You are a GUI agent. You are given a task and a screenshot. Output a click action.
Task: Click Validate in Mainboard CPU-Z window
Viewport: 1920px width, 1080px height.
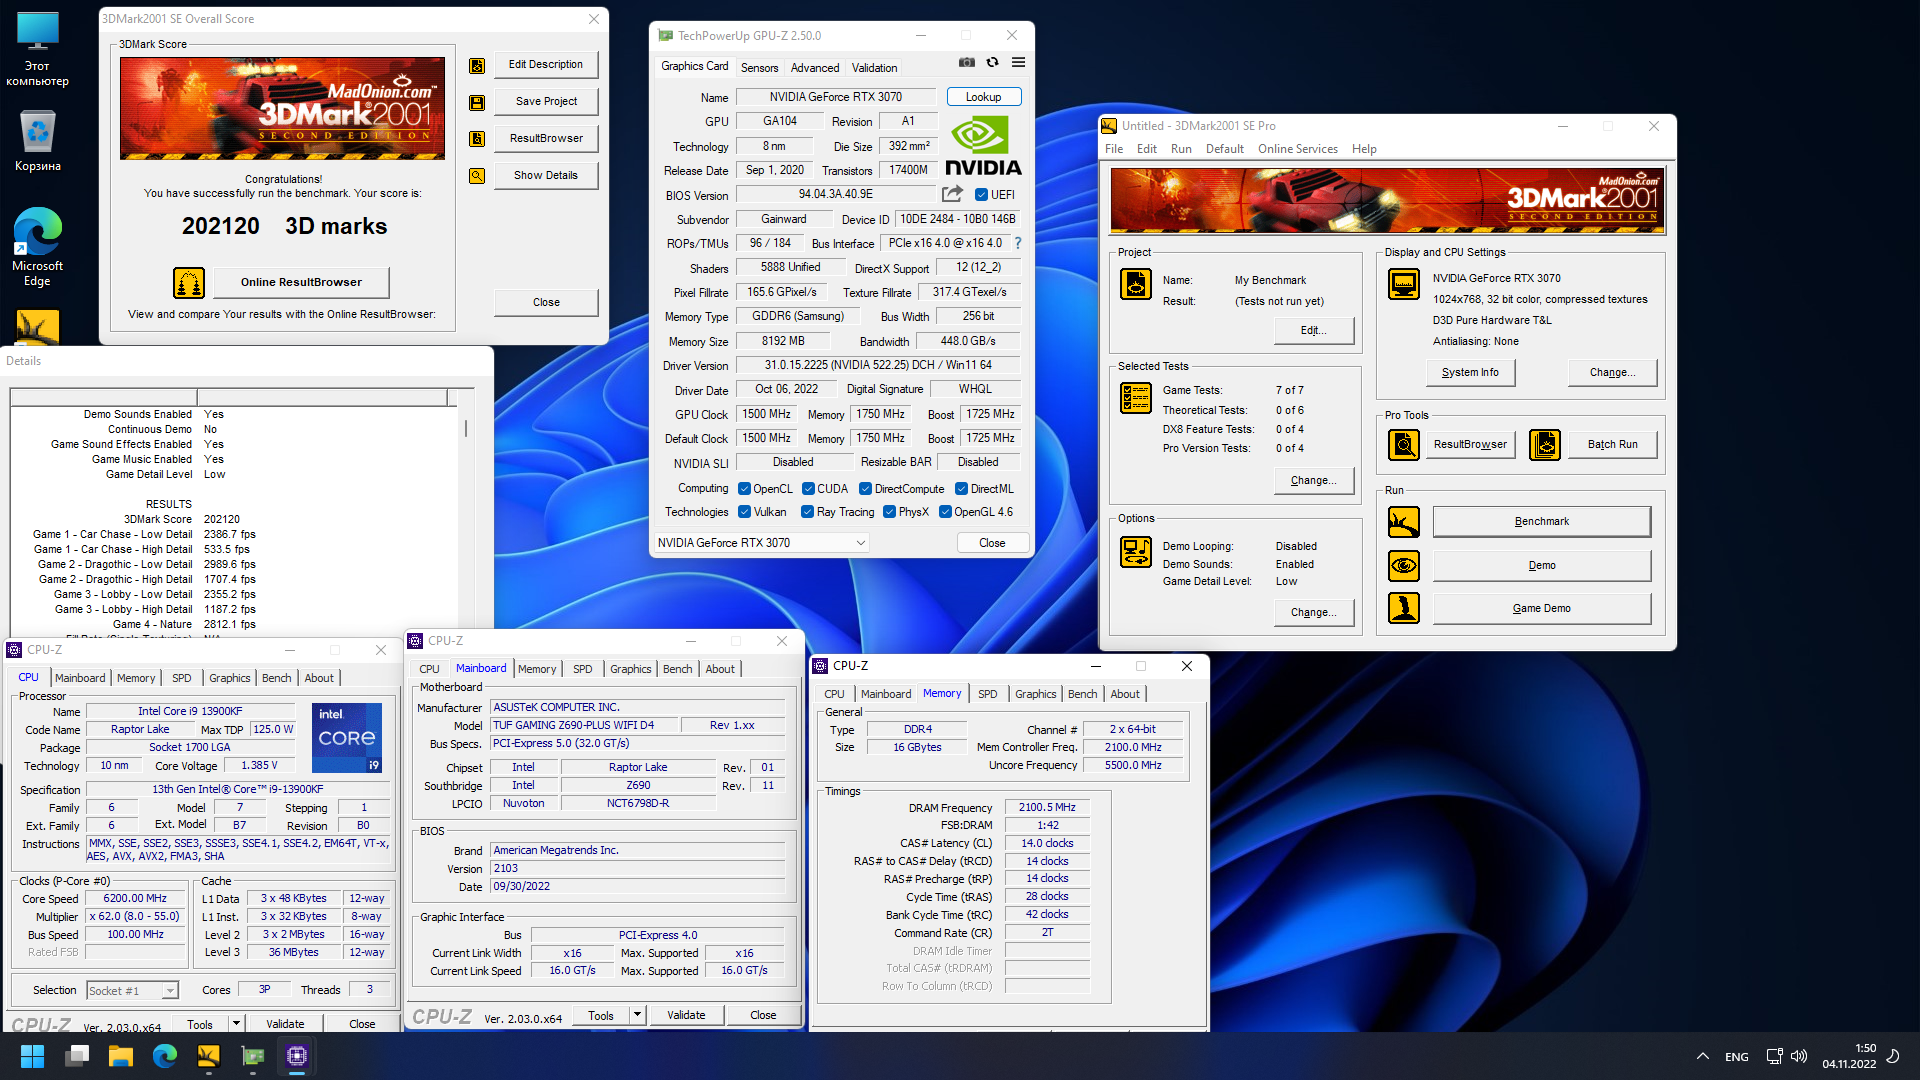(x=686, y=1015)
